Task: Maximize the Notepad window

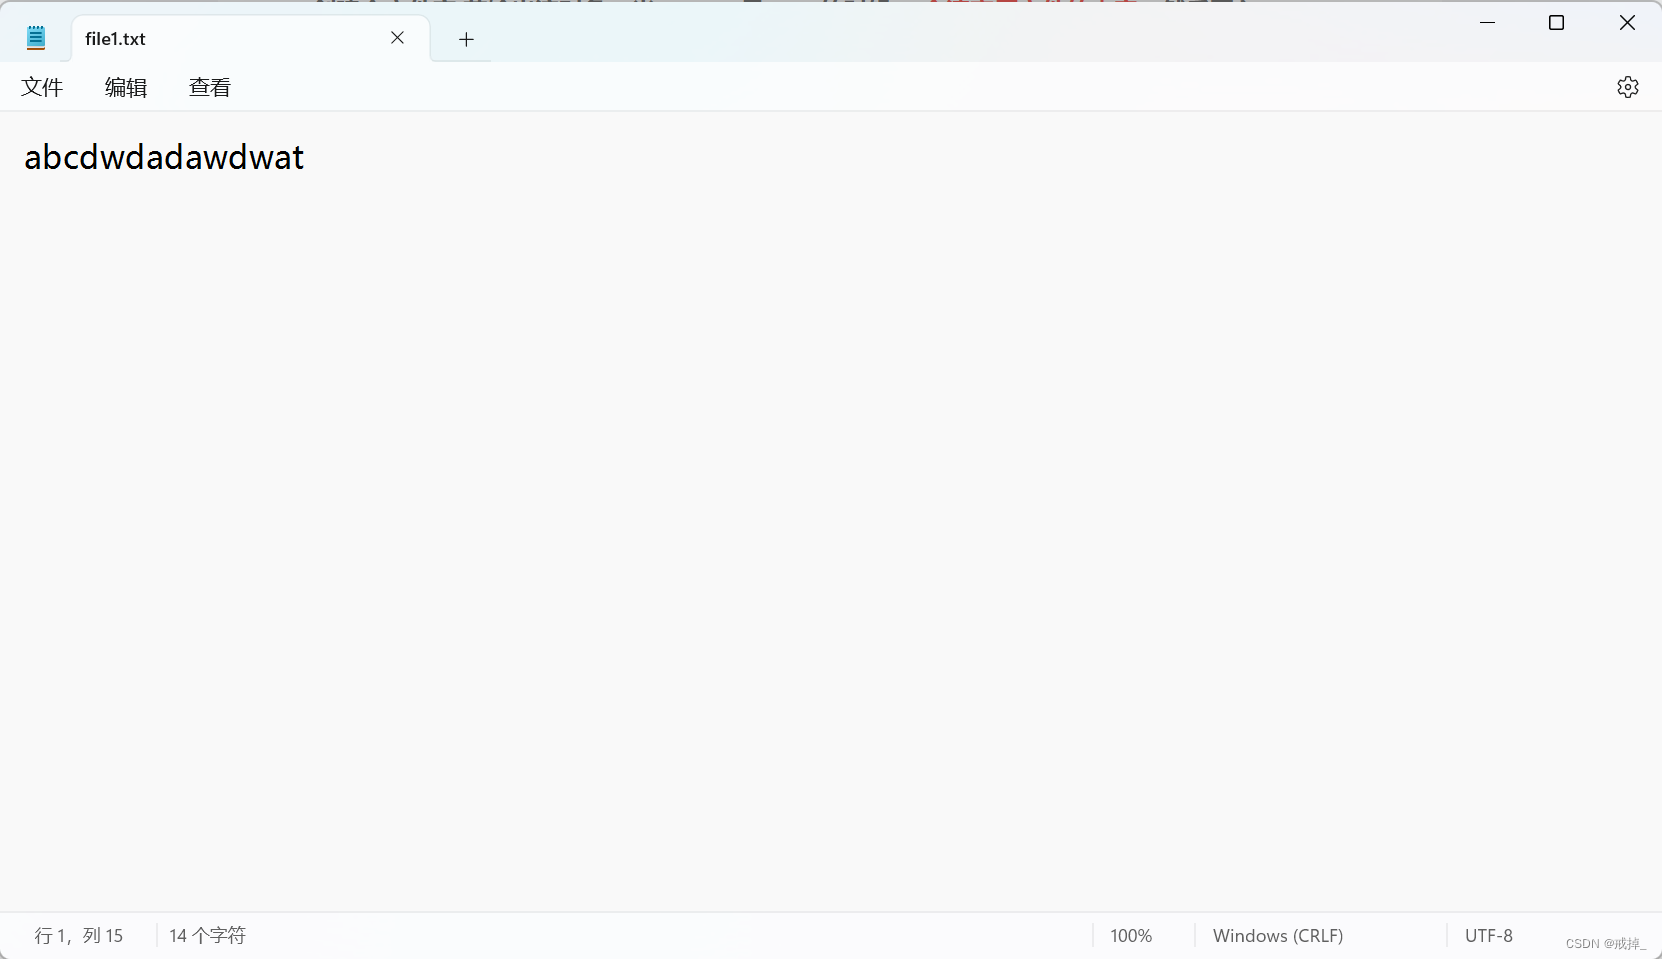Action: [x=1556, y=22]
